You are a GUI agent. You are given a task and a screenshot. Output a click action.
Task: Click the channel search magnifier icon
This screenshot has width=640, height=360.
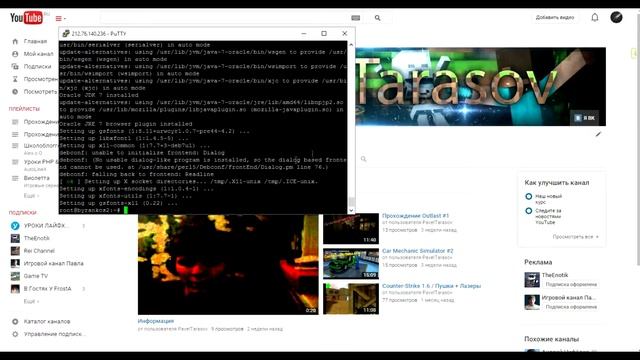pos(363,159)
